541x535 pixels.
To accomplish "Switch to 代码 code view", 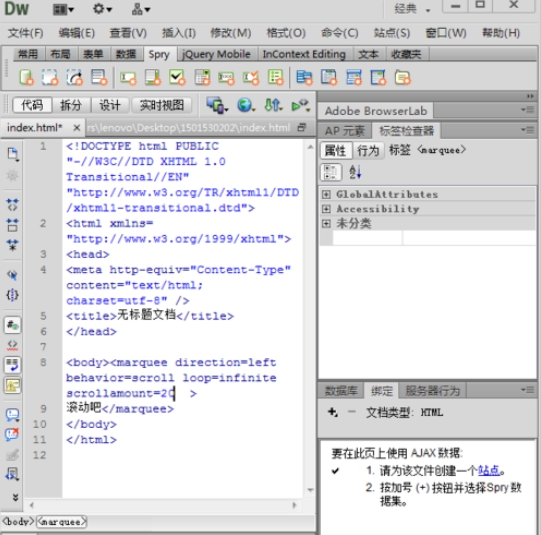I will coord(32,105).
